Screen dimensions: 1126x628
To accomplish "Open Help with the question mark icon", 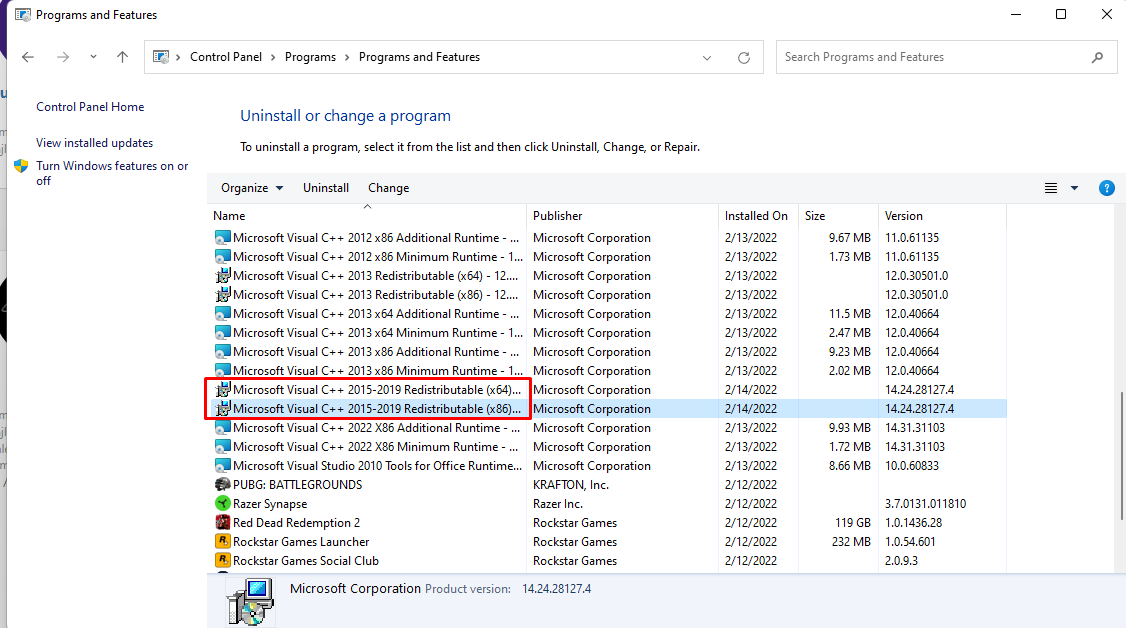I will pos(1107,188).
